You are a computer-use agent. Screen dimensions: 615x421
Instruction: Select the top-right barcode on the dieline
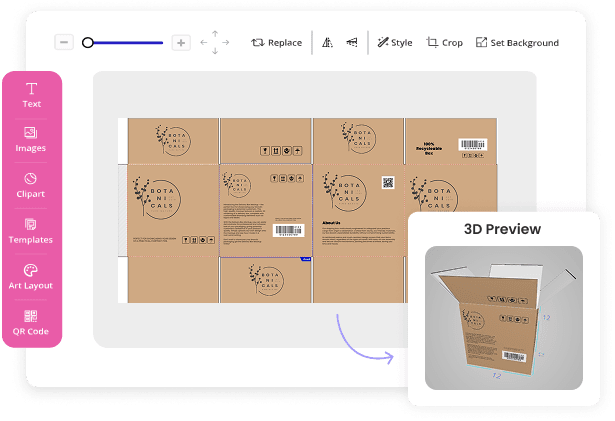[x=473, y=144]
